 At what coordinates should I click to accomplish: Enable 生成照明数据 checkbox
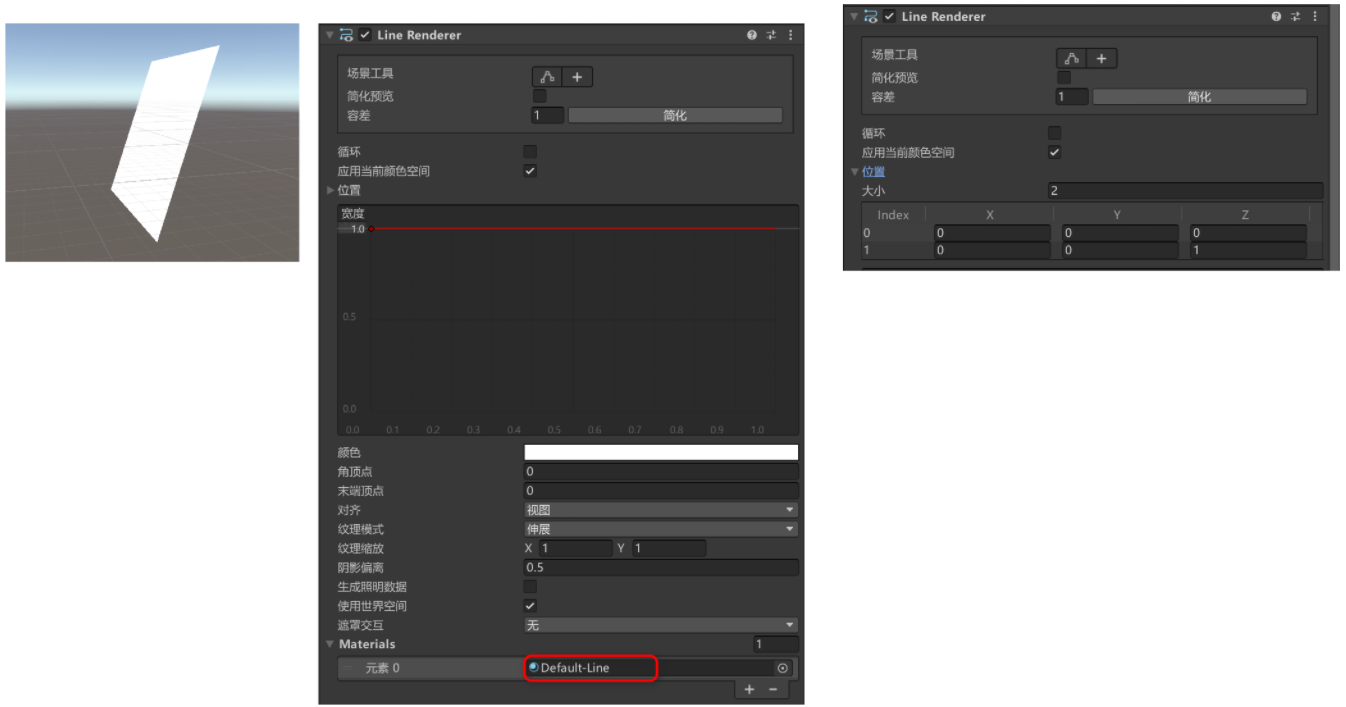click(530, 587)
